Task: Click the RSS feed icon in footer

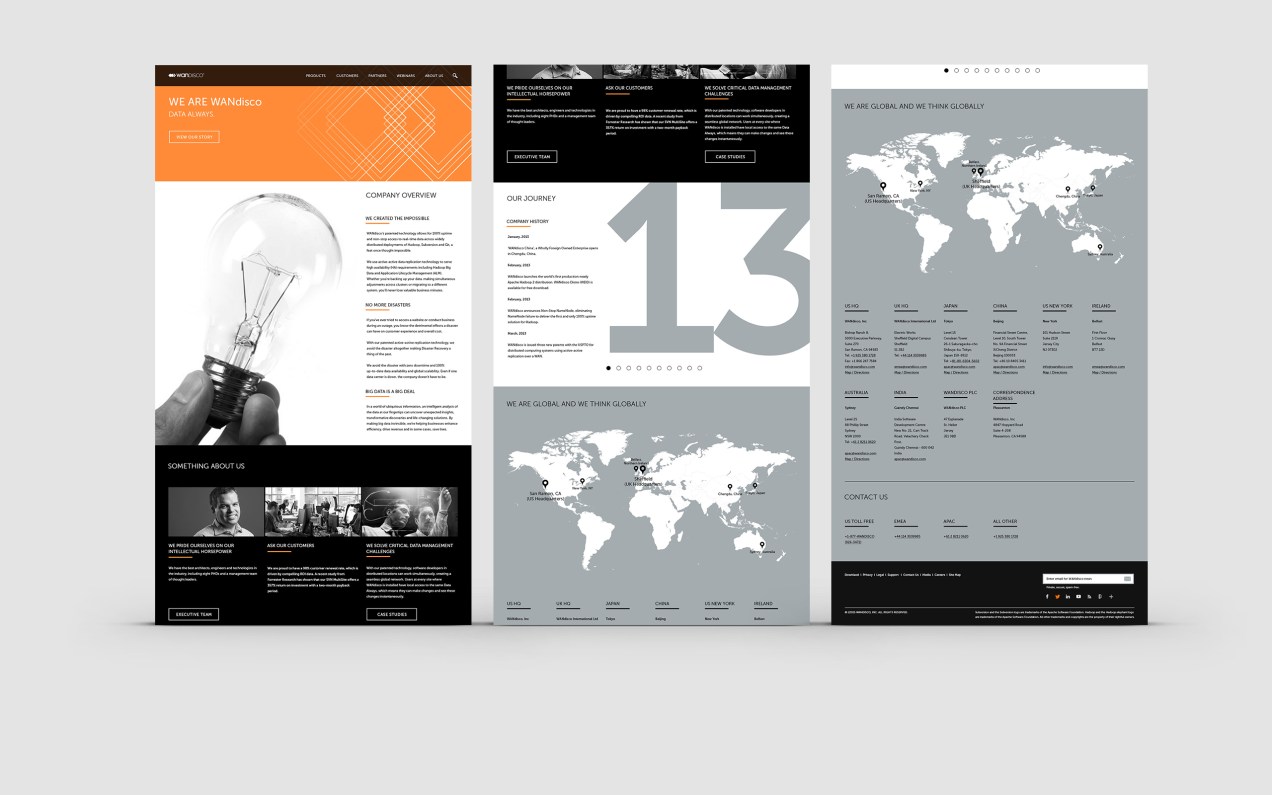Action: tap(1089, 597)
